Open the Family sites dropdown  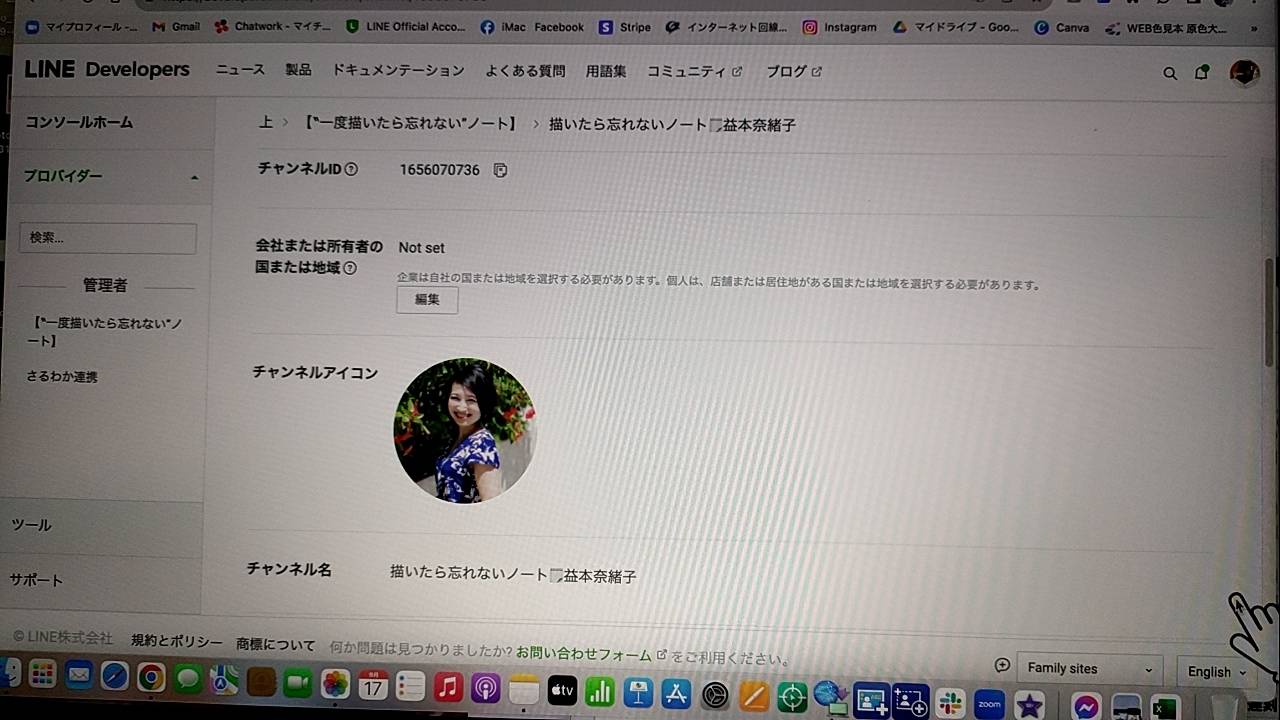tap(1089, 668)
